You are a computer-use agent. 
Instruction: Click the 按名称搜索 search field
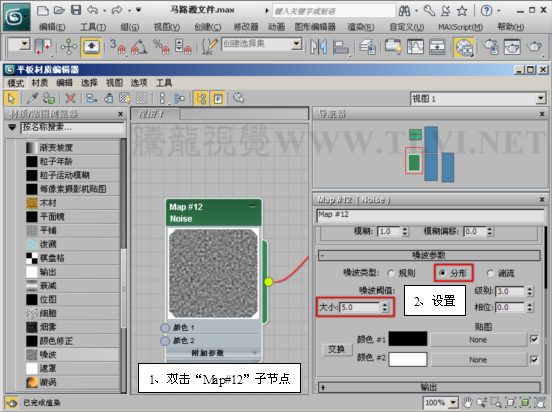tap(73, 127)
